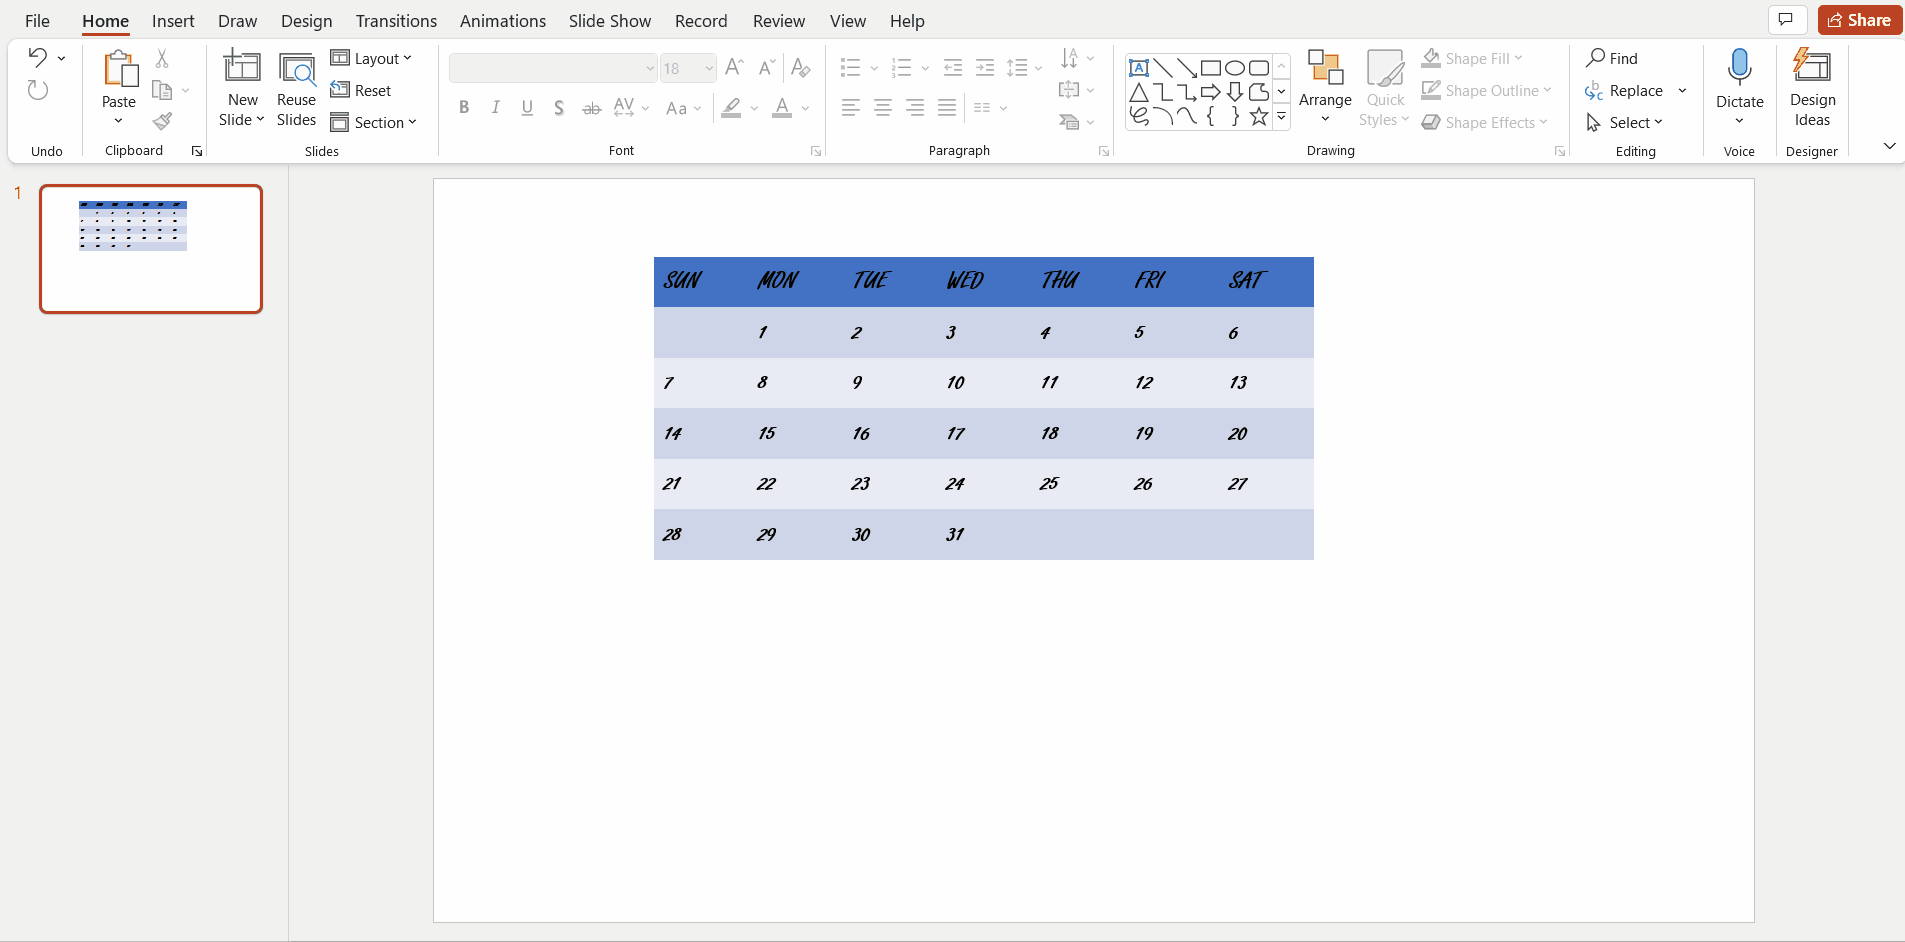Screen dimensions: 1905x942
Task: Toggle Underline formatting
Action: click(527, 108)
